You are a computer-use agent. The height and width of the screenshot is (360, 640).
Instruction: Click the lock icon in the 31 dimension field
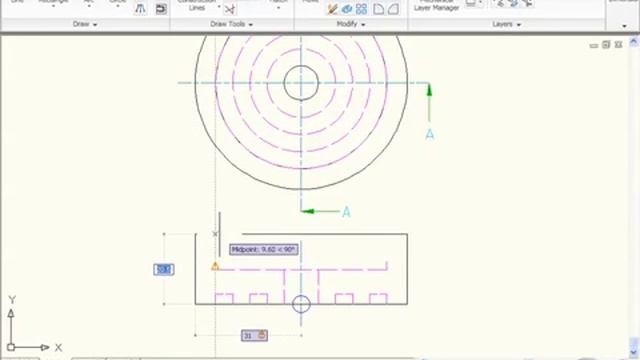(262, 335)
